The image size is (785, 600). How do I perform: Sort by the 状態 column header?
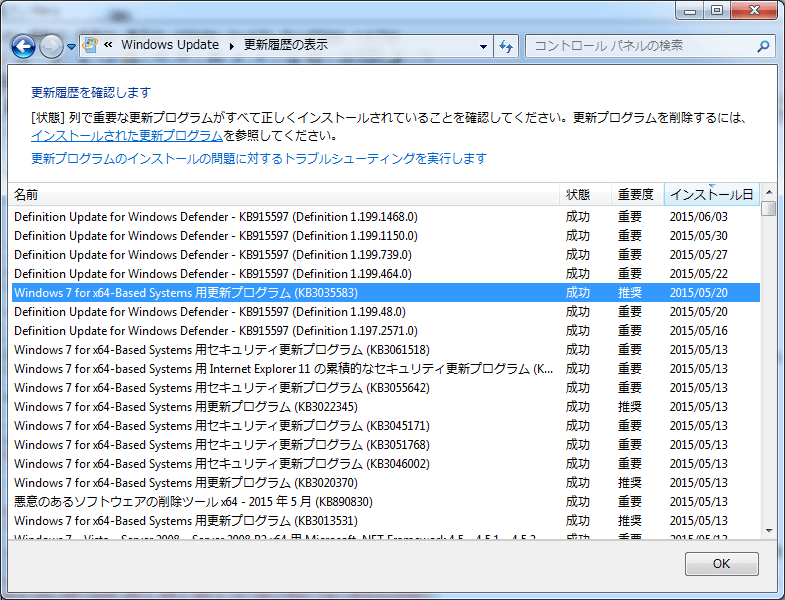click(585, 194)
